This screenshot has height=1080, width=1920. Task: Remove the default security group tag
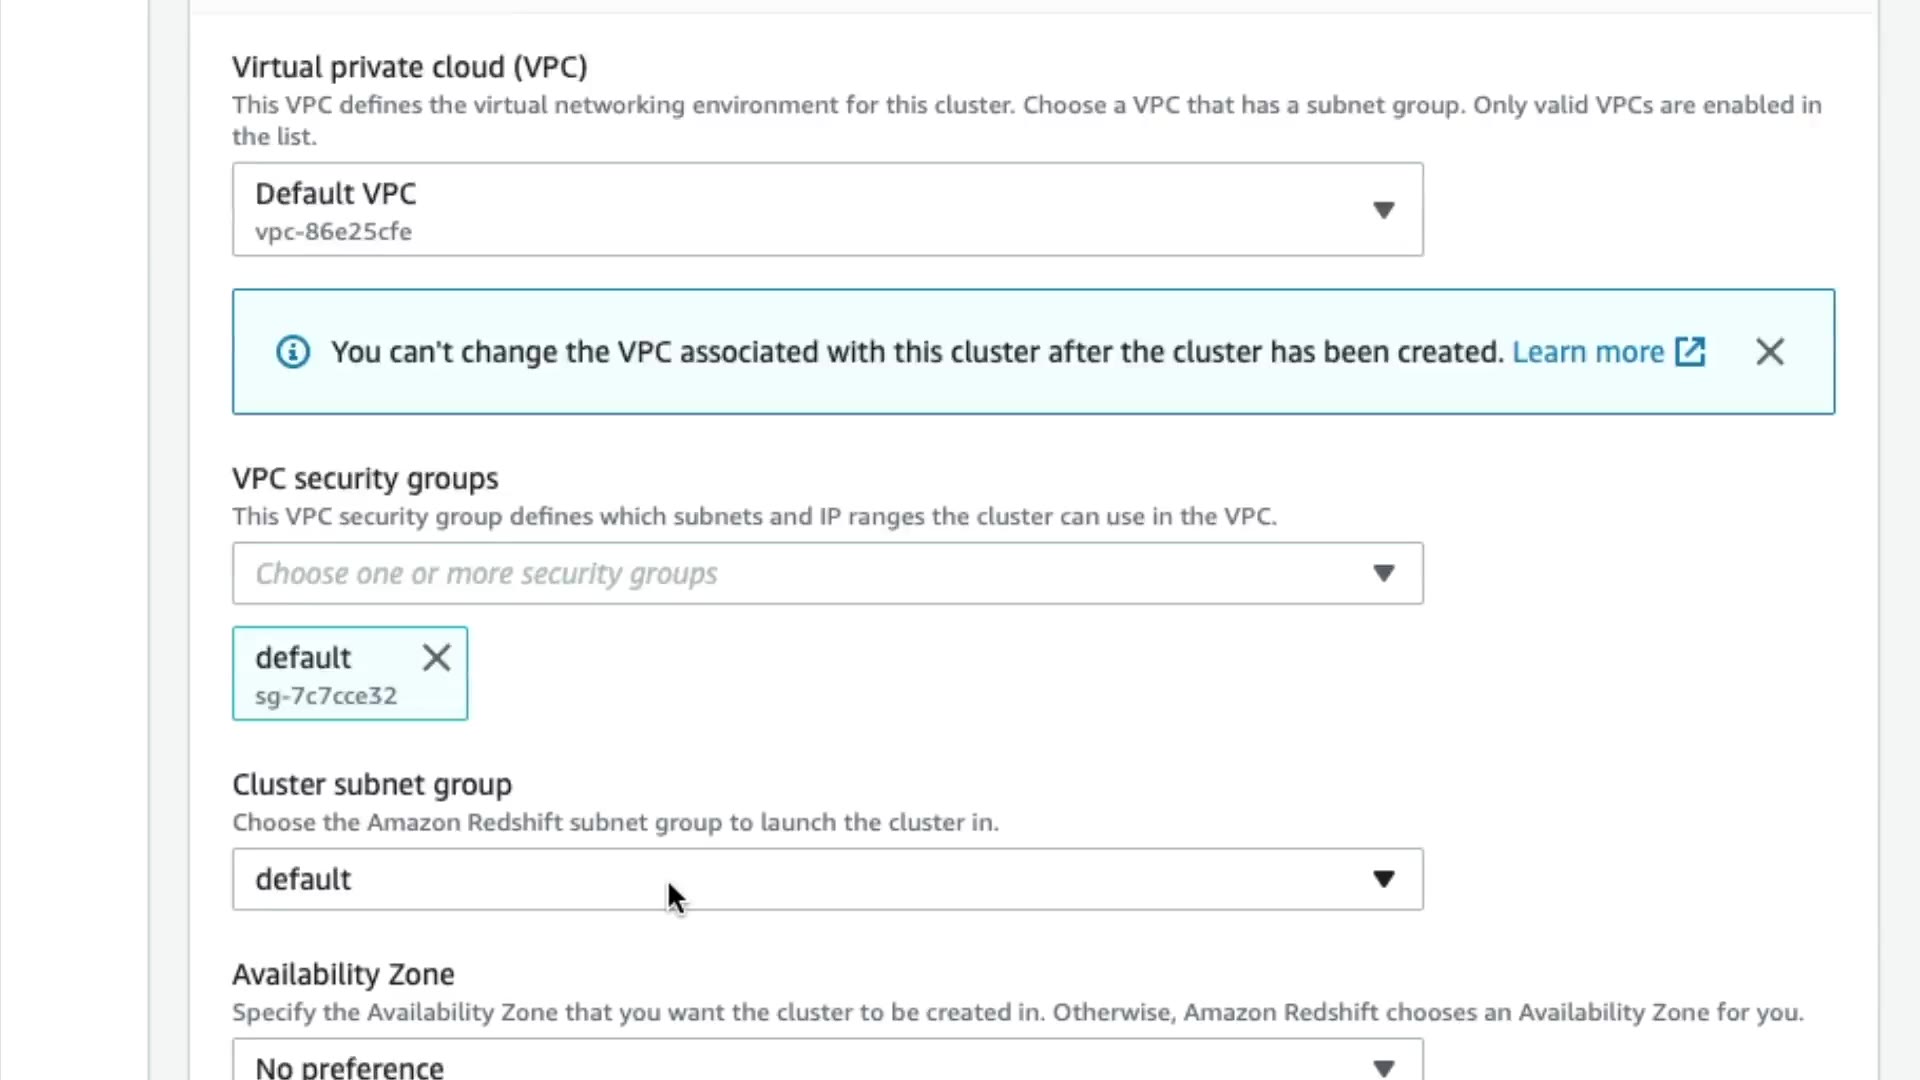pos(436,658)
